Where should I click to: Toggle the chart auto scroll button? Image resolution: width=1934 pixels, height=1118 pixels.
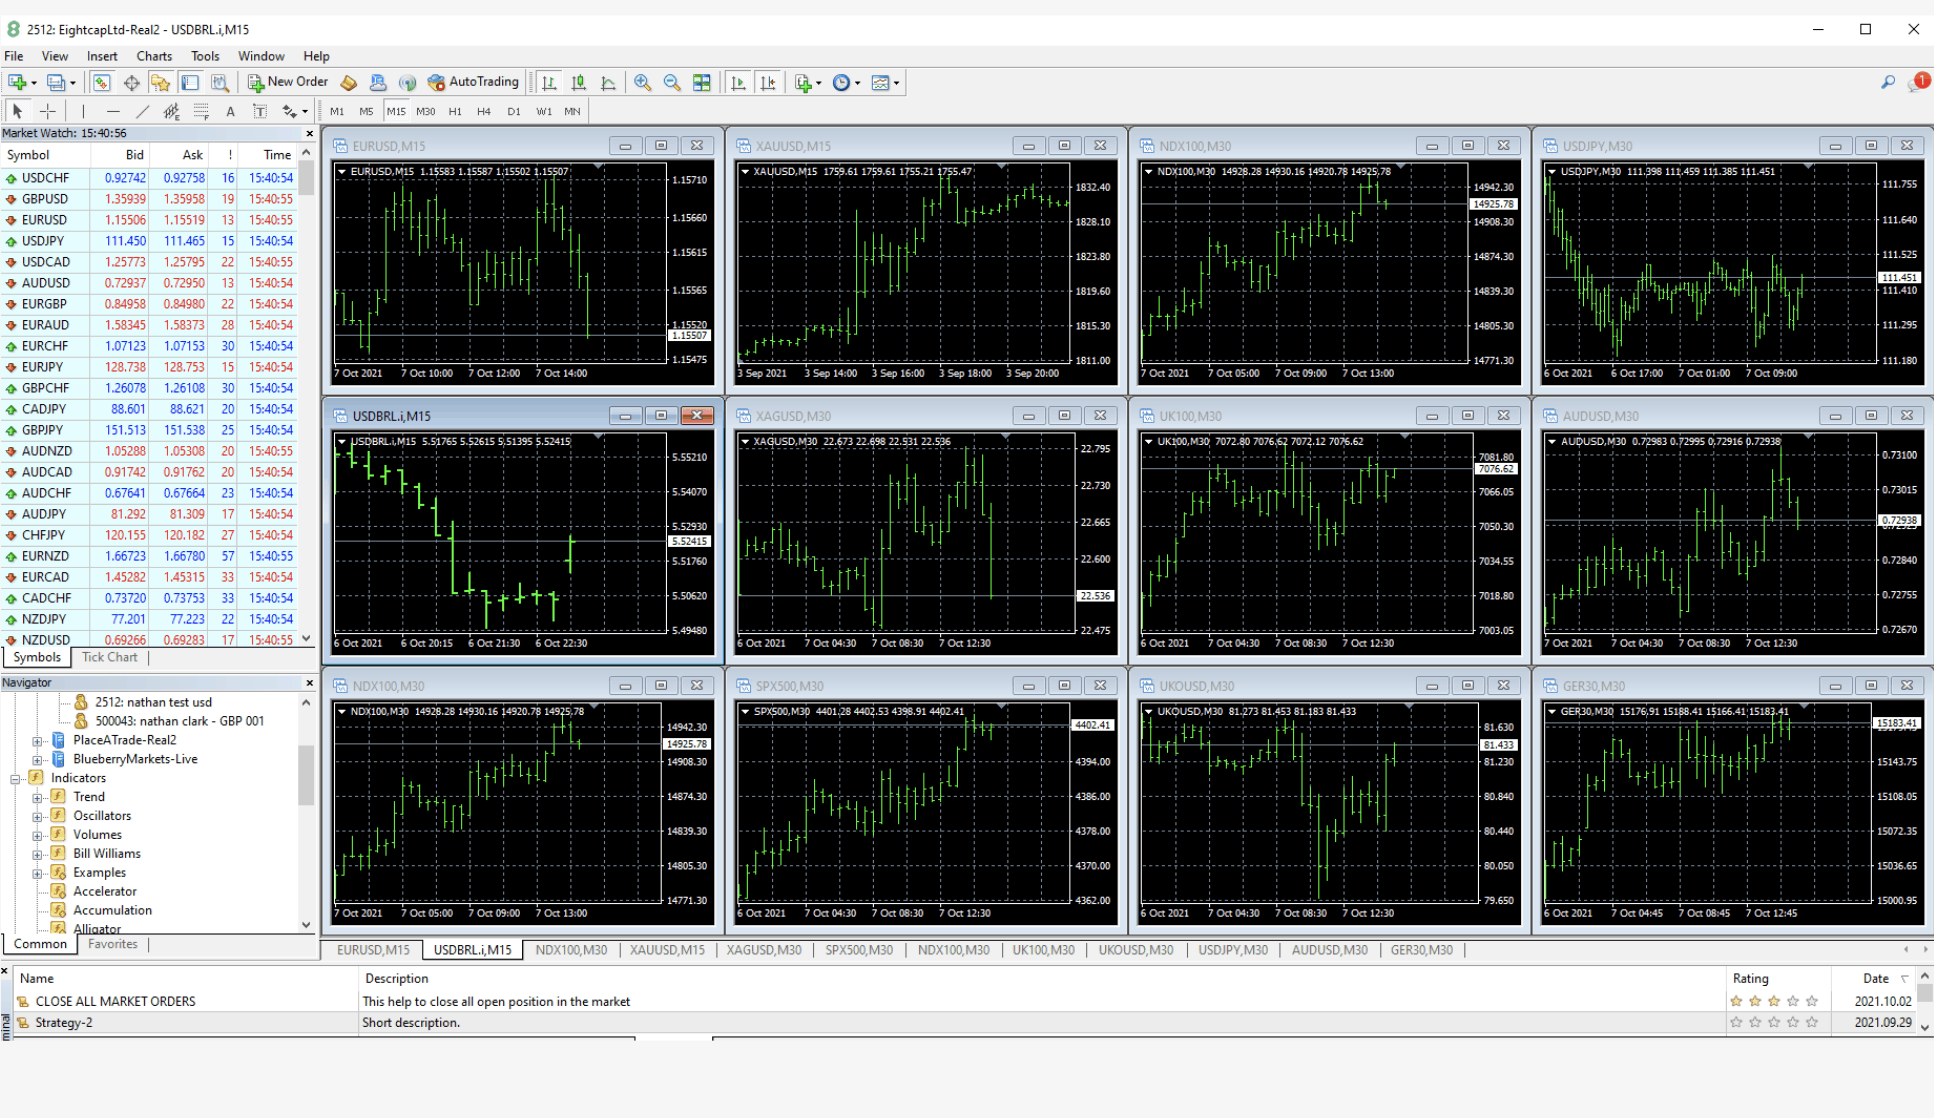point(738,83)
